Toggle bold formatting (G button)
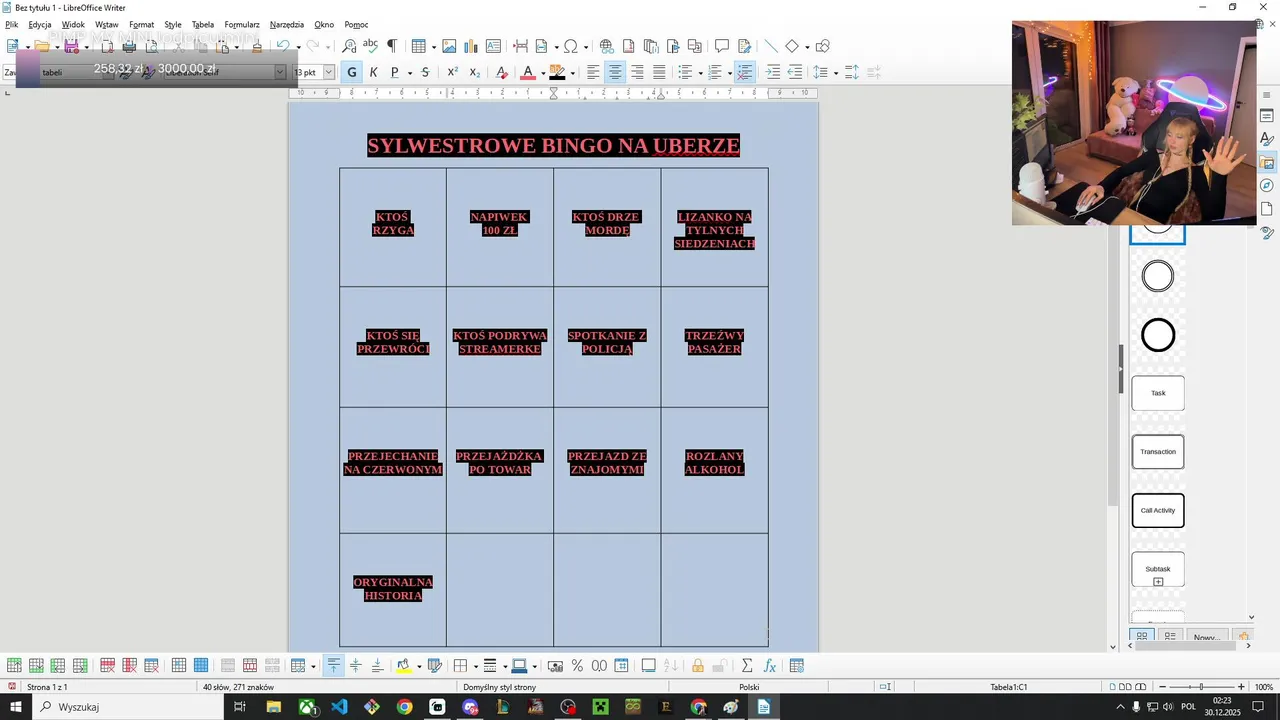The width and height of the screenshot is (1280, 720). click(x=351, y=72)
